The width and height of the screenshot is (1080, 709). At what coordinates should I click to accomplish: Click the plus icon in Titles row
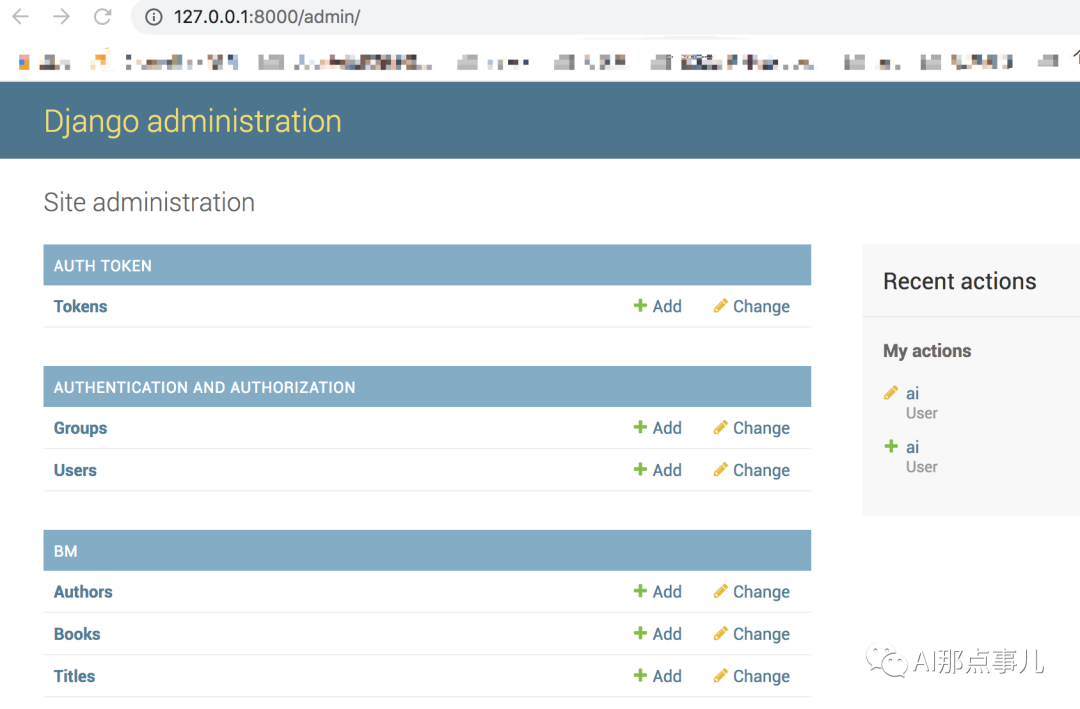coord(640,675)
